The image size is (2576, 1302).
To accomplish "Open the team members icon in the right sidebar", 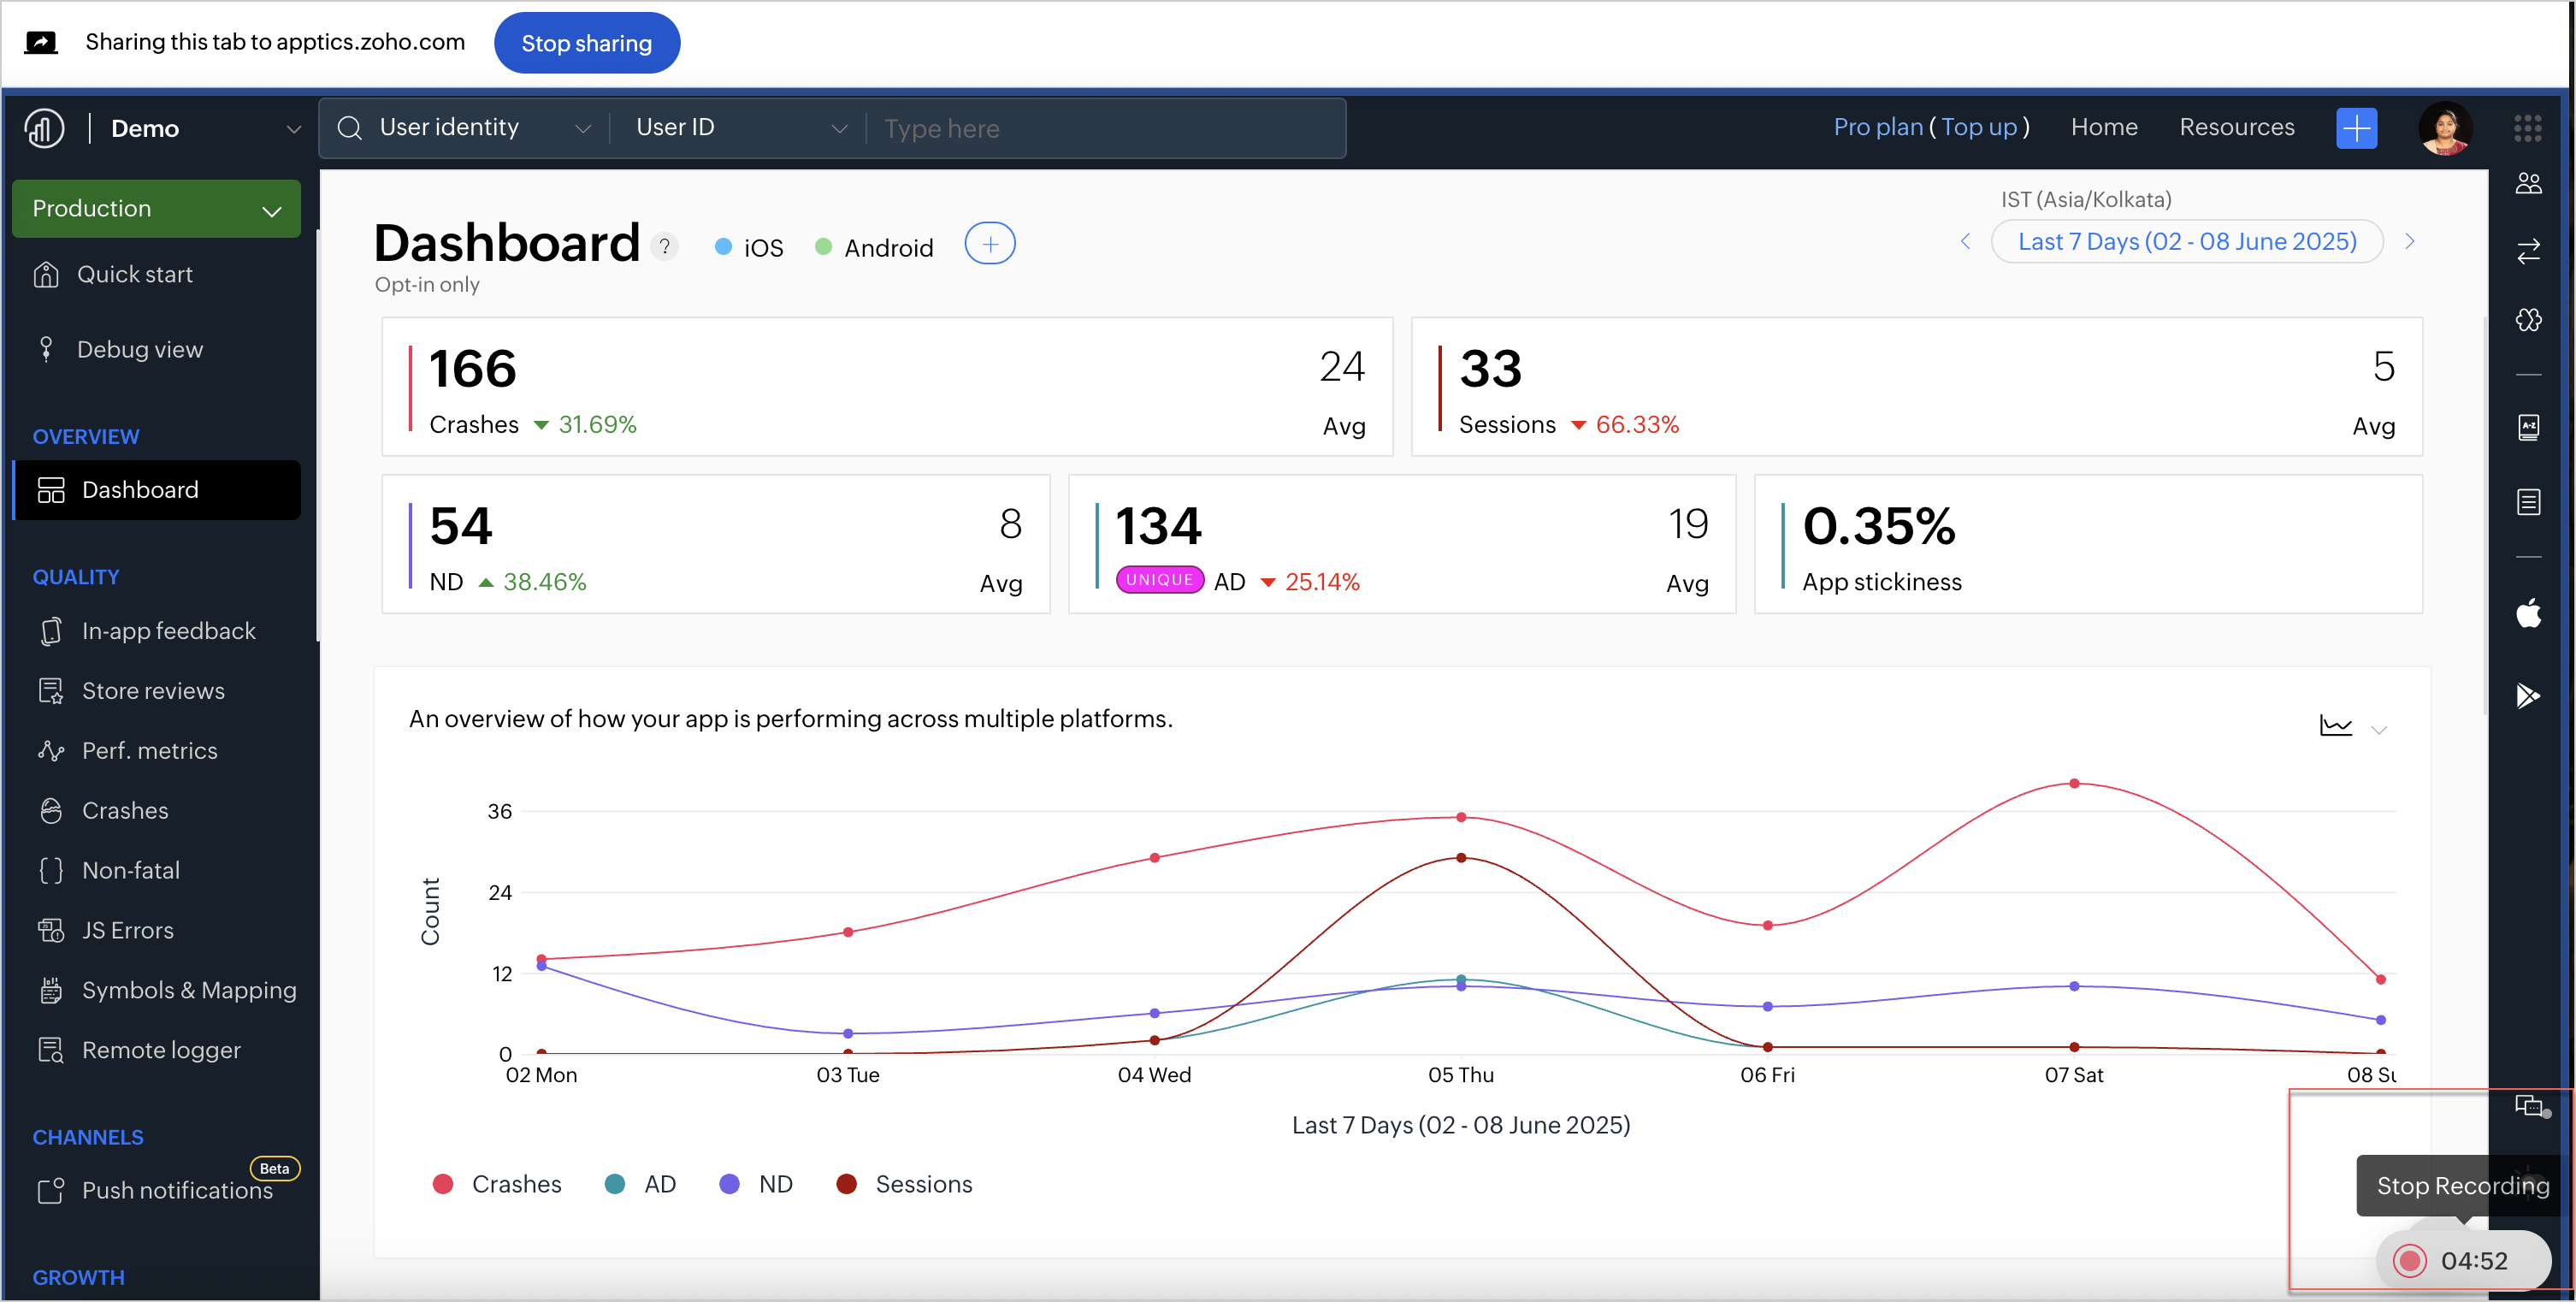I will pos(2528,183).
